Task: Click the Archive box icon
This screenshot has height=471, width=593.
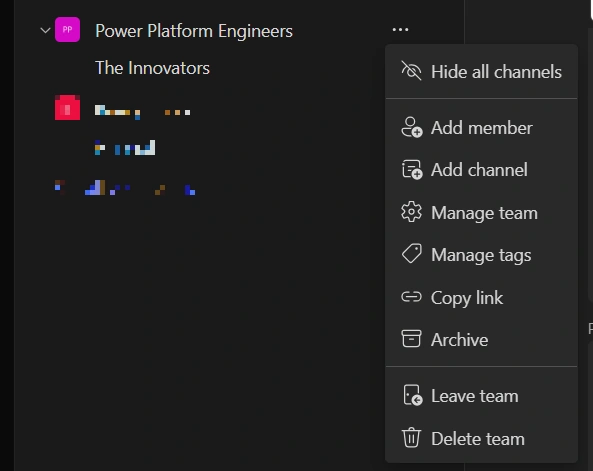Action: pos(411,339)
